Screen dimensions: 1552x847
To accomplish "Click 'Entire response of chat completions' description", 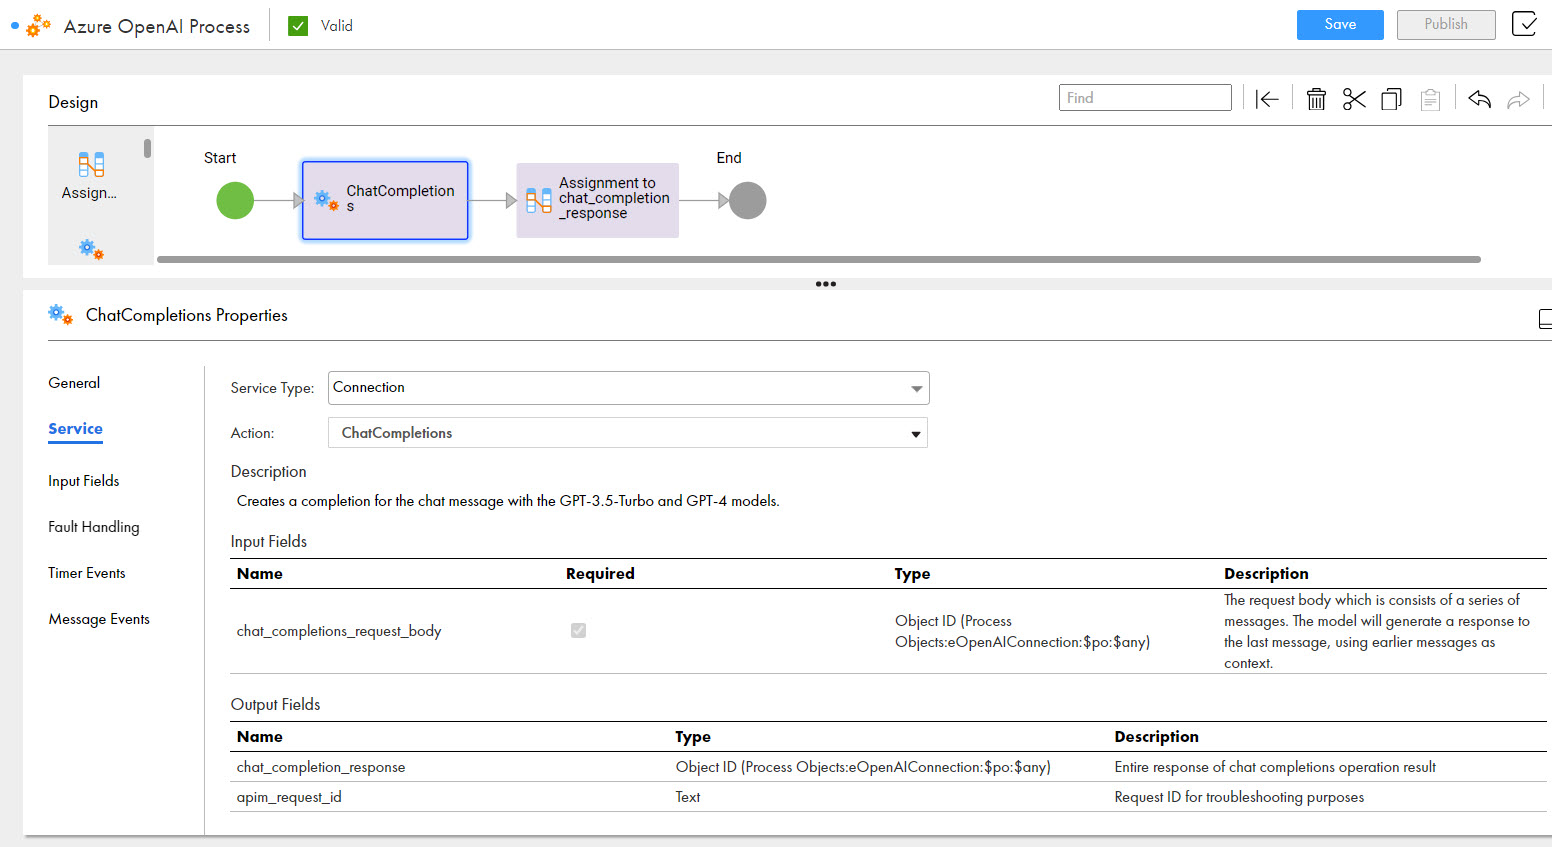I will (x=1275, y=767).
